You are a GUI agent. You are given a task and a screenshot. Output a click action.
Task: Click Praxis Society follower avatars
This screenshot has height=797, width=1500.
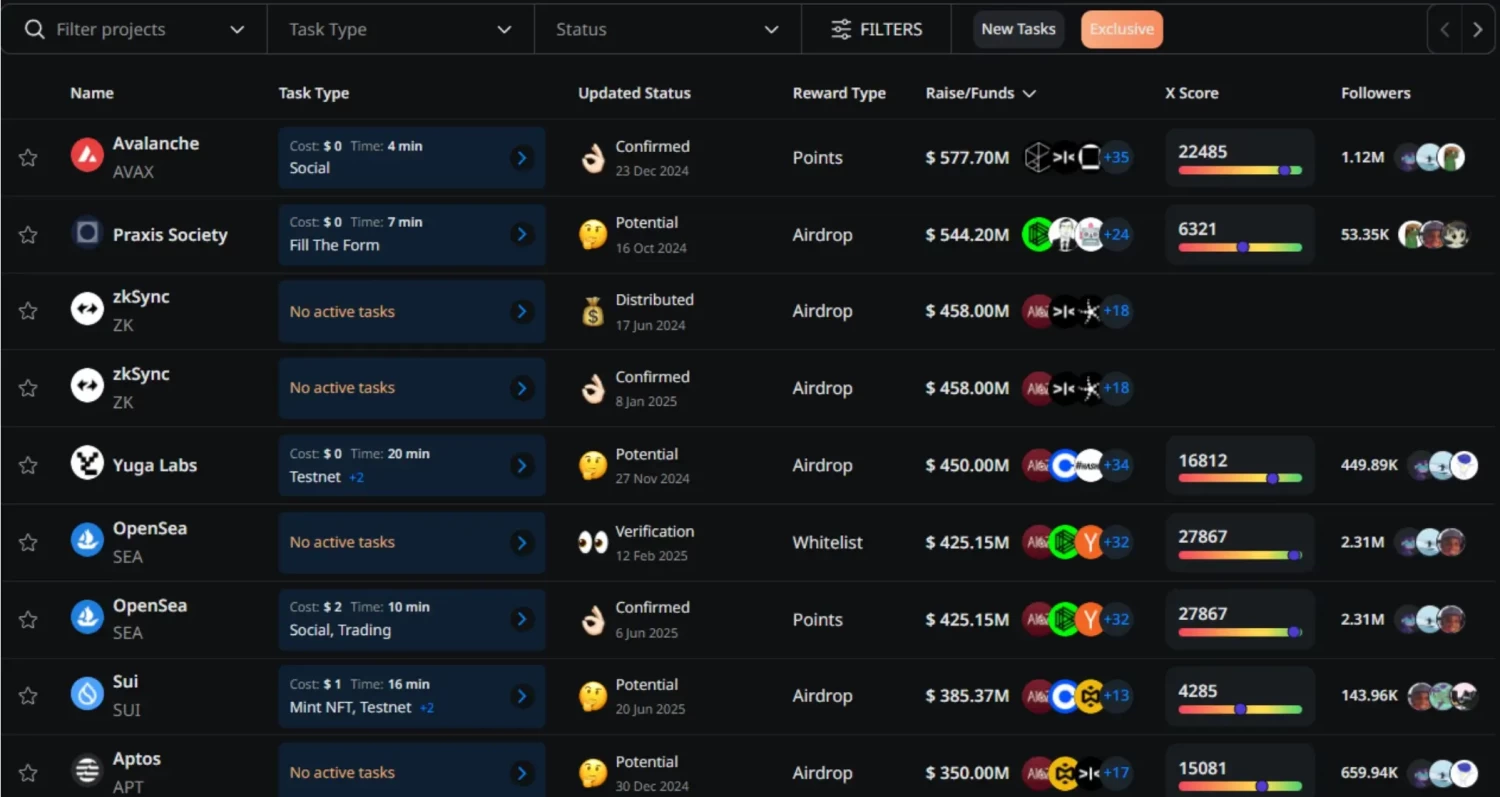click(1434, 235)
